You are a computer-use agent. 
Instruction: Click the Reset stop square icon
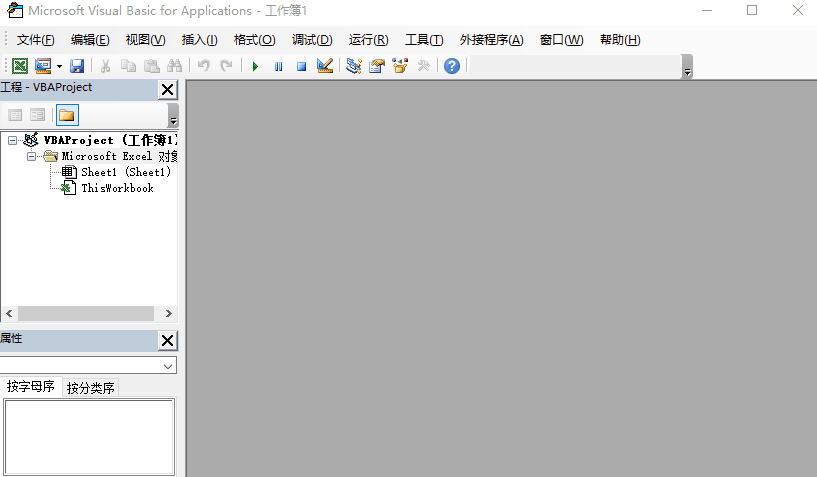click(x=301, y=66)
